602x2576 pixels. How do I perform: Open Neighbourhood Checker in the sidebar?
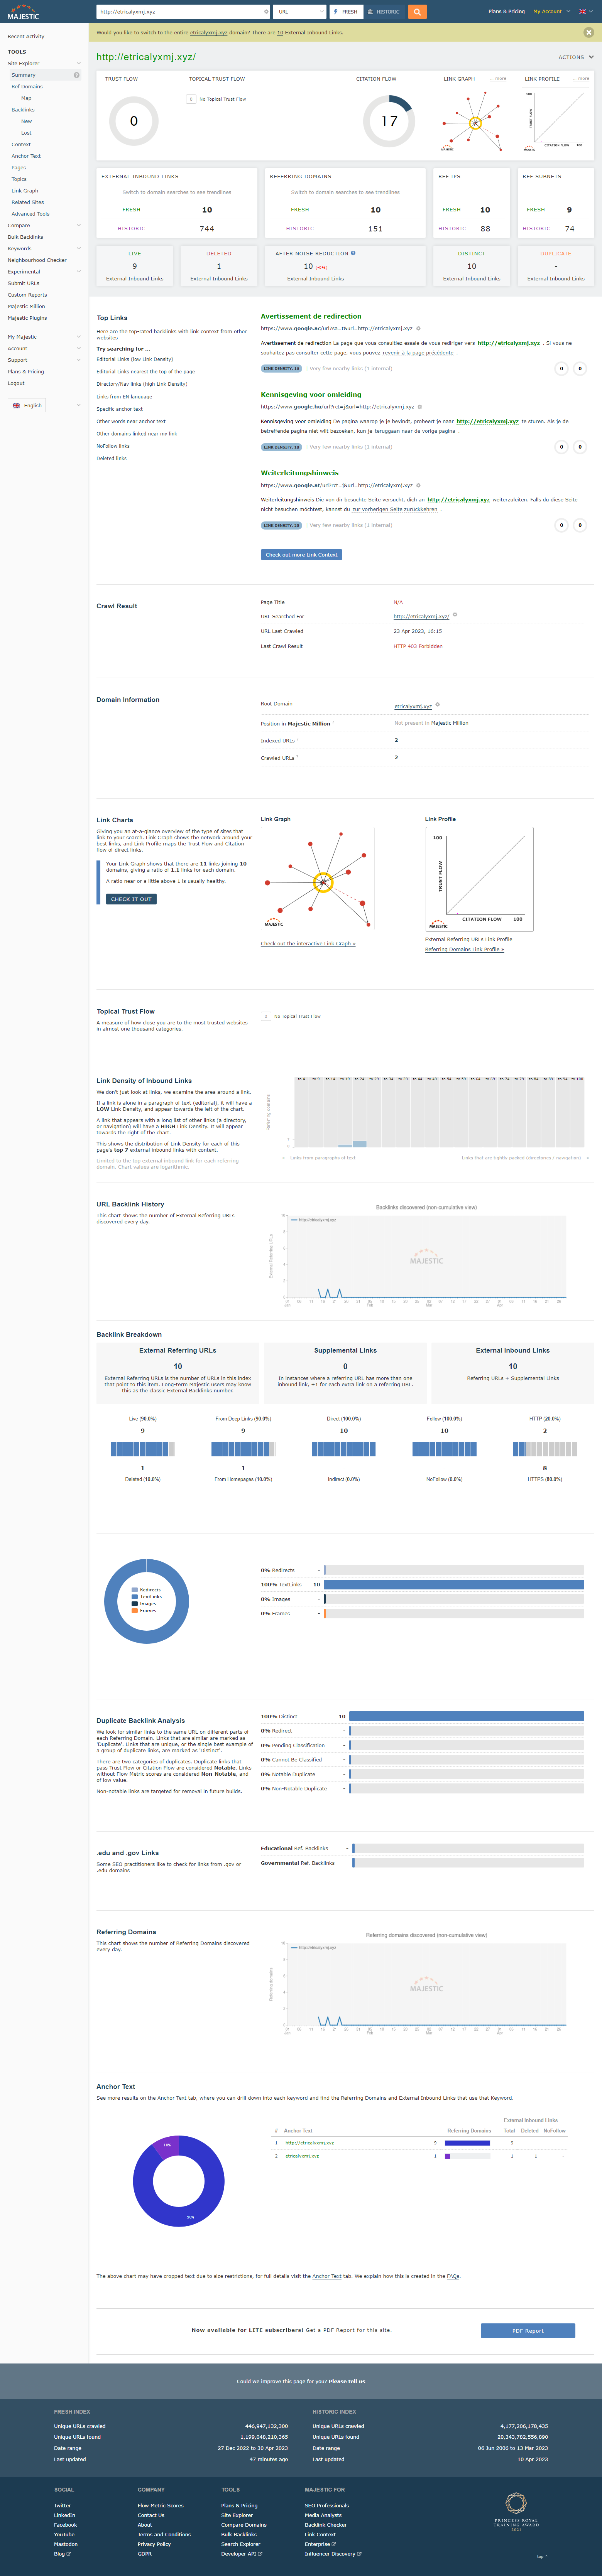click(37, 260)
